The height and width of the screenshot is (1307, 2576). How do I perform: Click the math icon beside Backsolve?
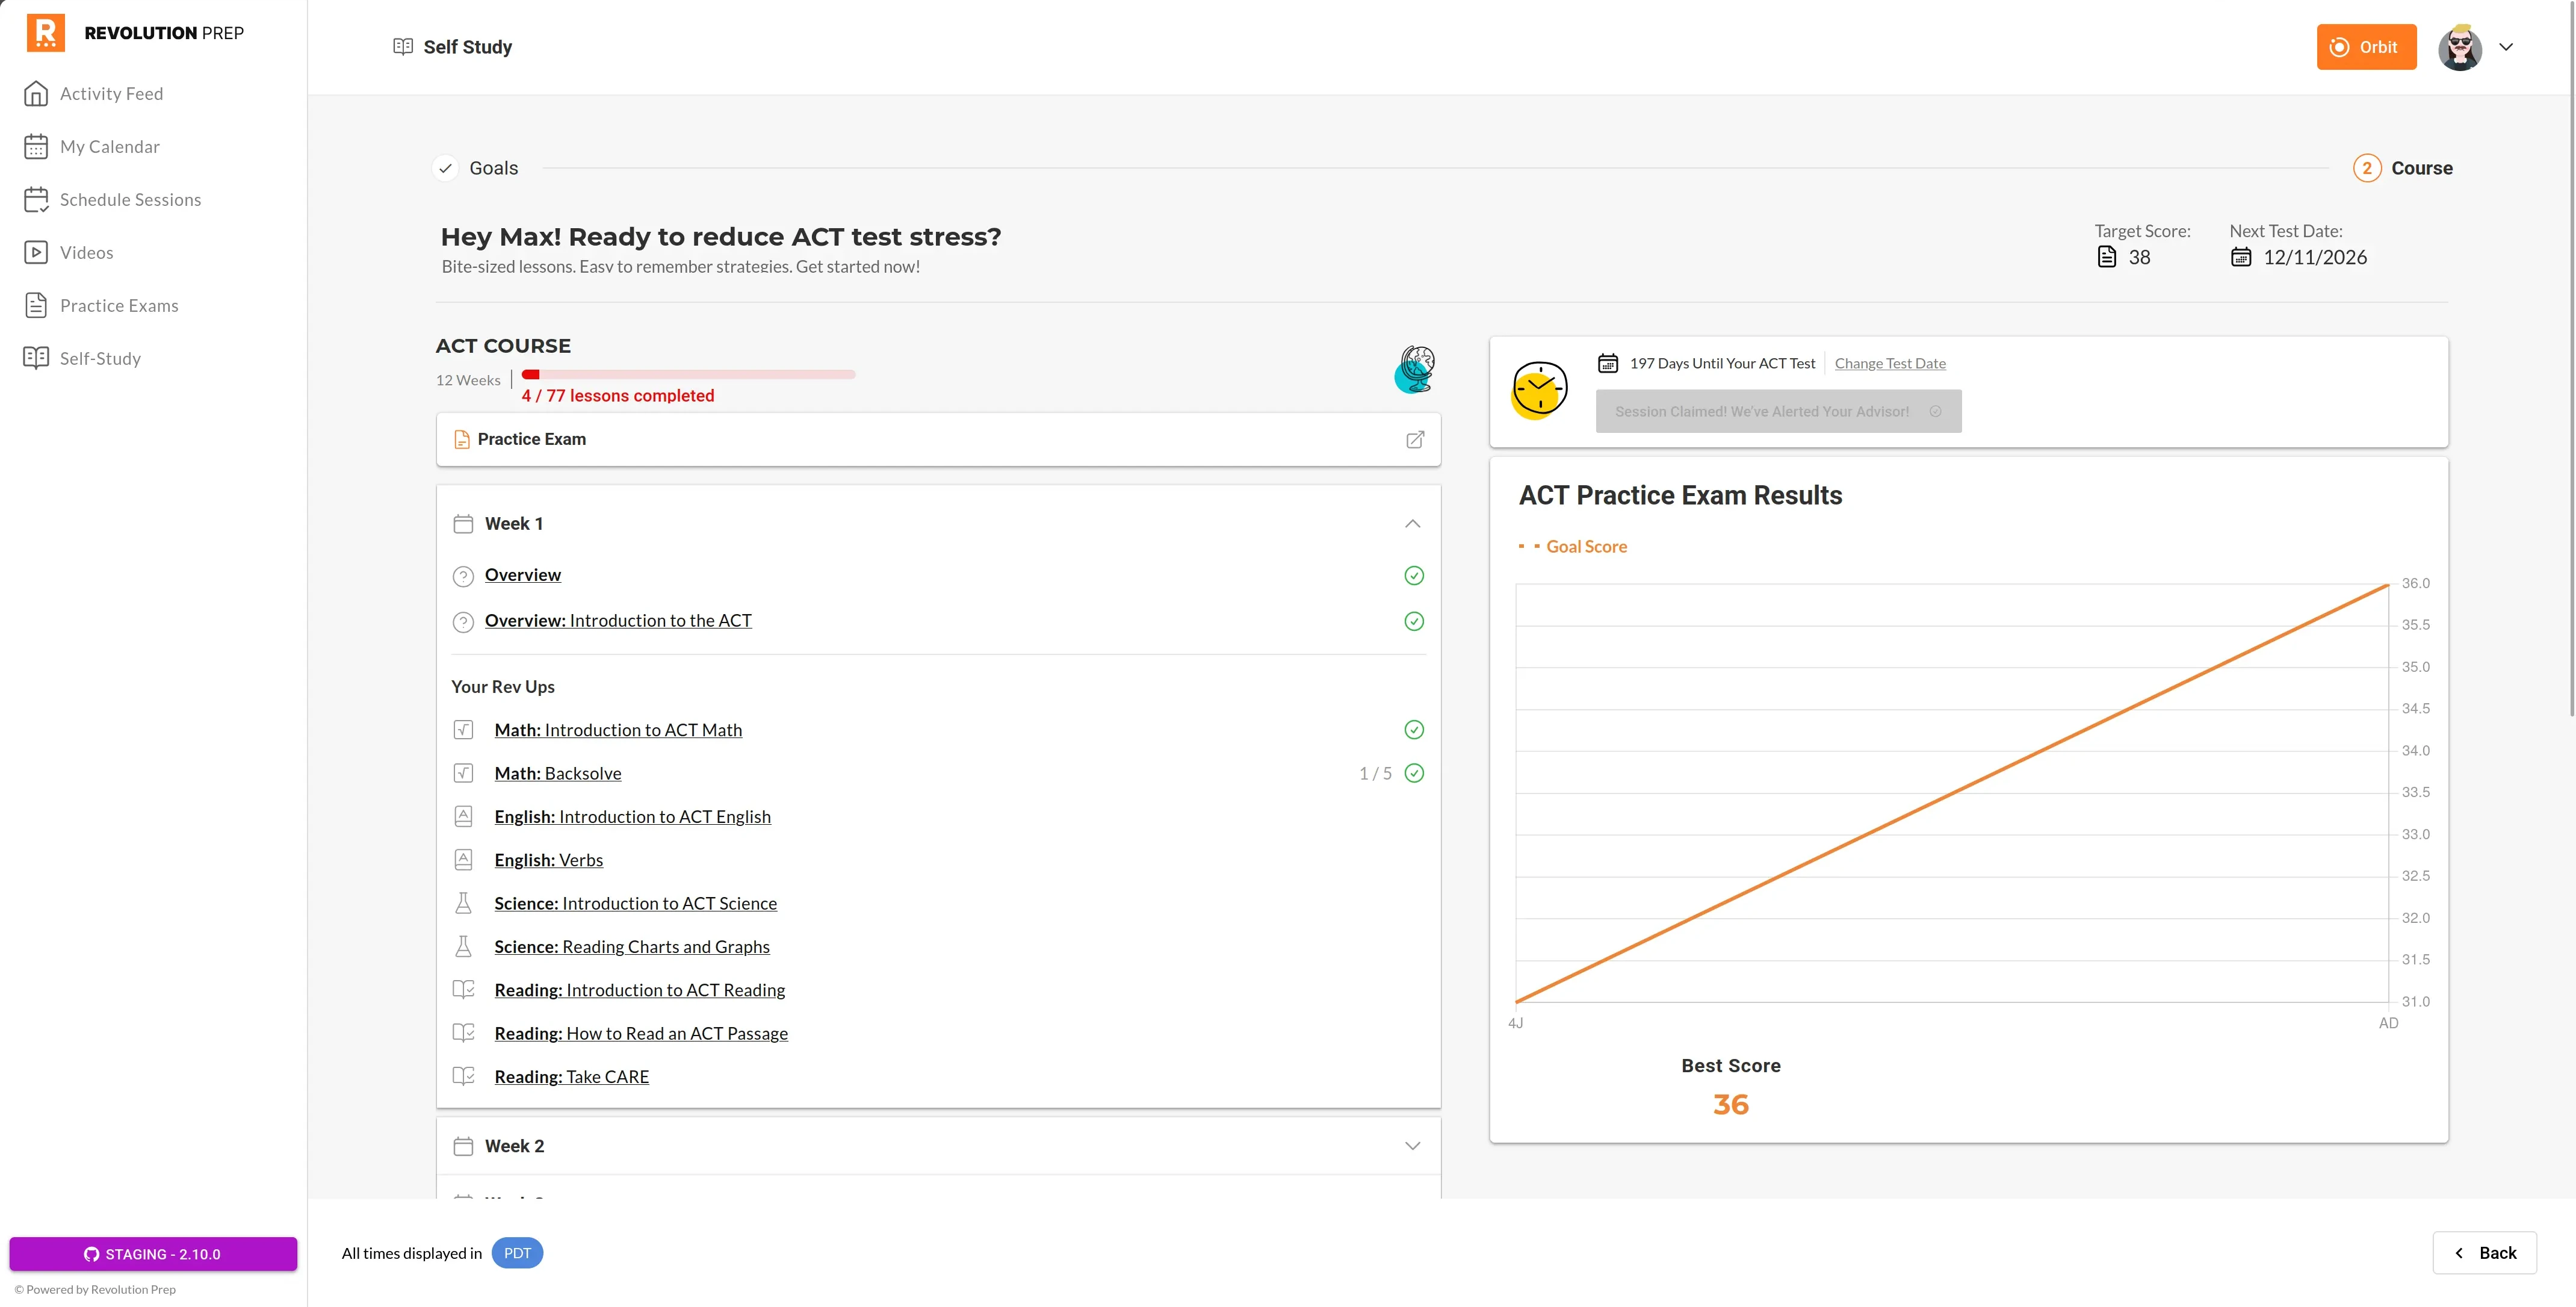point(463,773)
